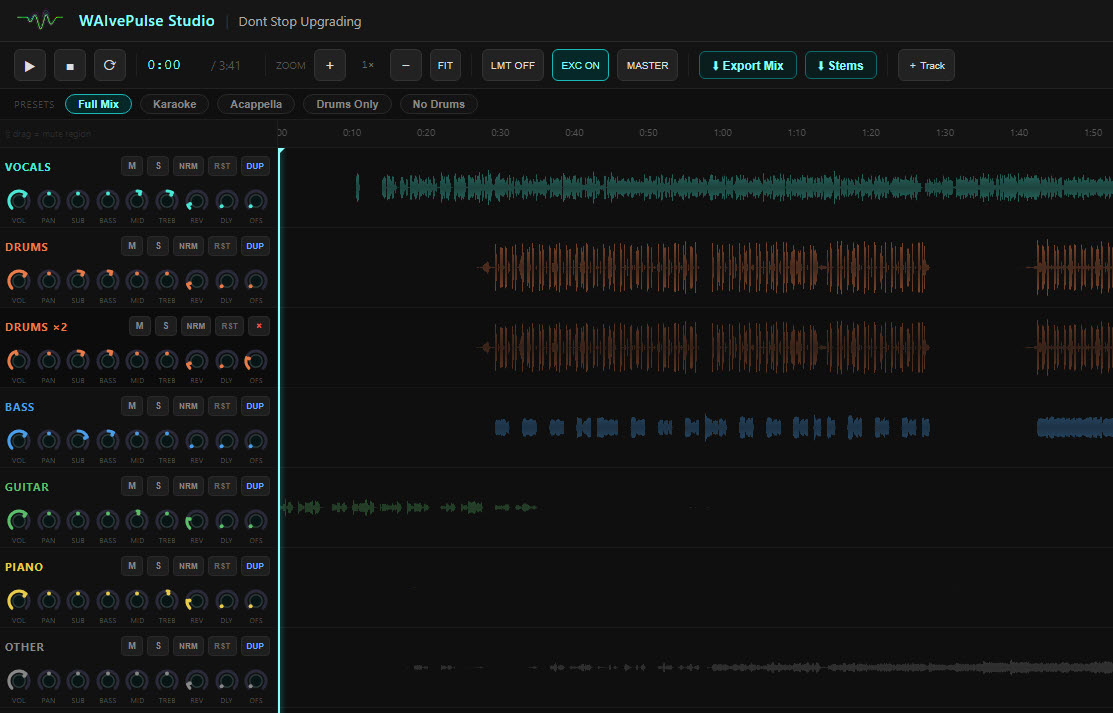1113x713 pixels.
Task: Reset the BASS track with RST
Action: (x=222, y=406)
